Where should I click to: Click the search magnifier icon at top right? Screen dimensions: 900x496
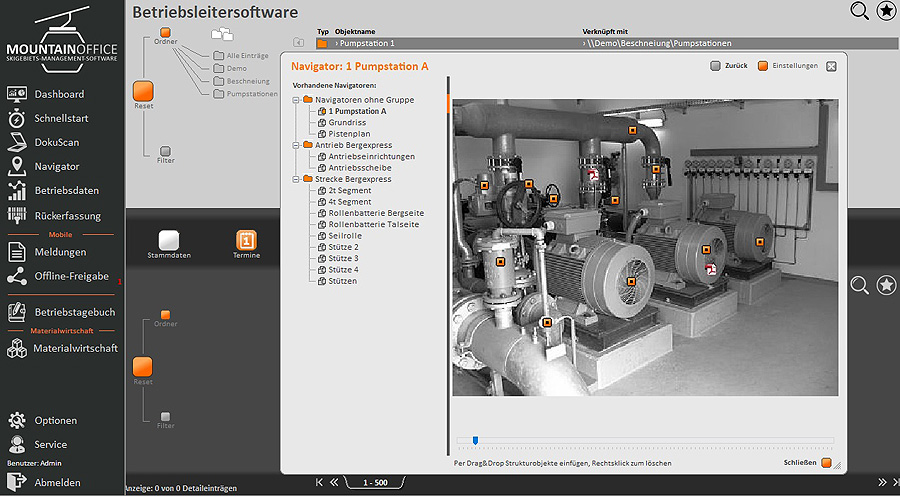[859, 11]
